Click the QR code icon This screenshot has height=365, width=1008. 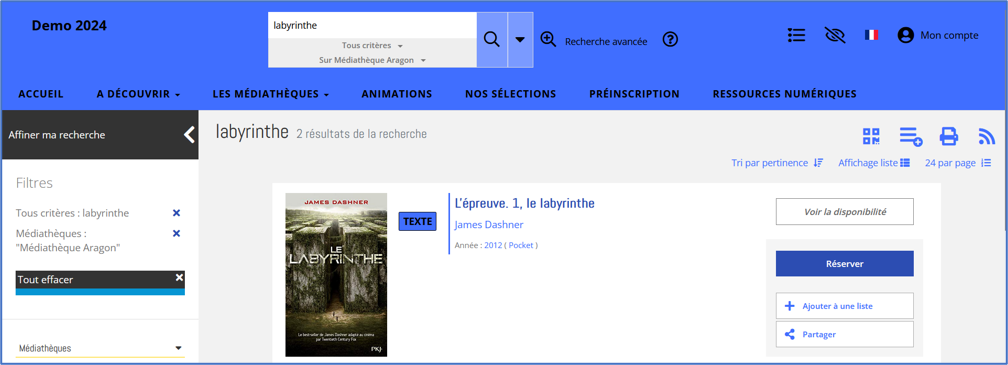coord(871,136)
